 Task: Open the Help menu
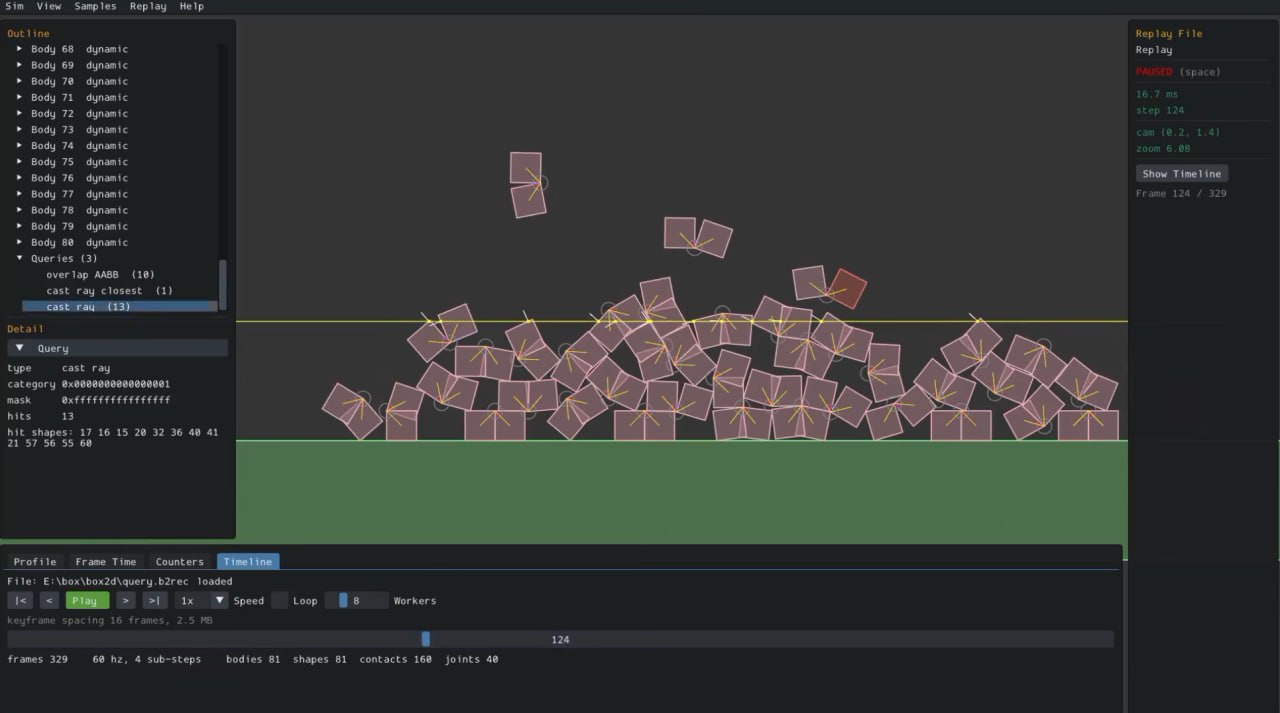(192, 6)
